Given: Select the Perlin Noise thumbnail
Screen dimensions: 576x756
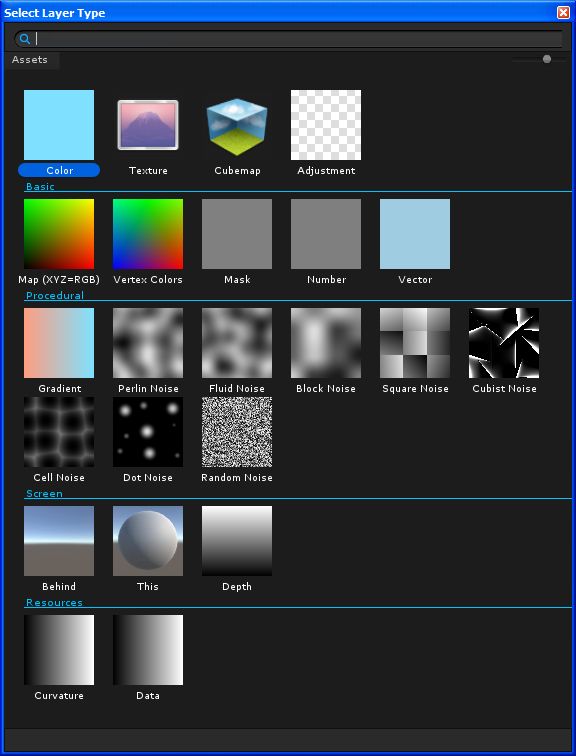Looking at the screenshot, I should (148, 343).
